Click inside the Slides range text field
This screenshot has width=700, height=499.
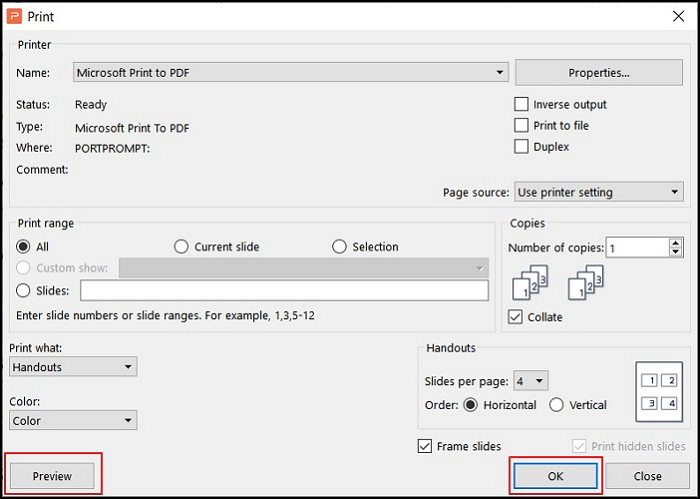pyautogui.click(x=284, y=290)
